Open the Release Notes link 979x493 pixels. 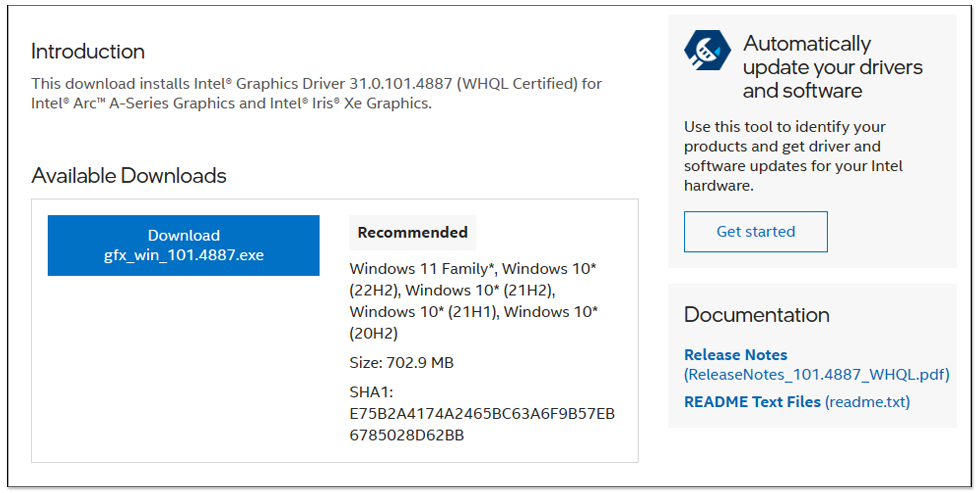tap(735, 354)
